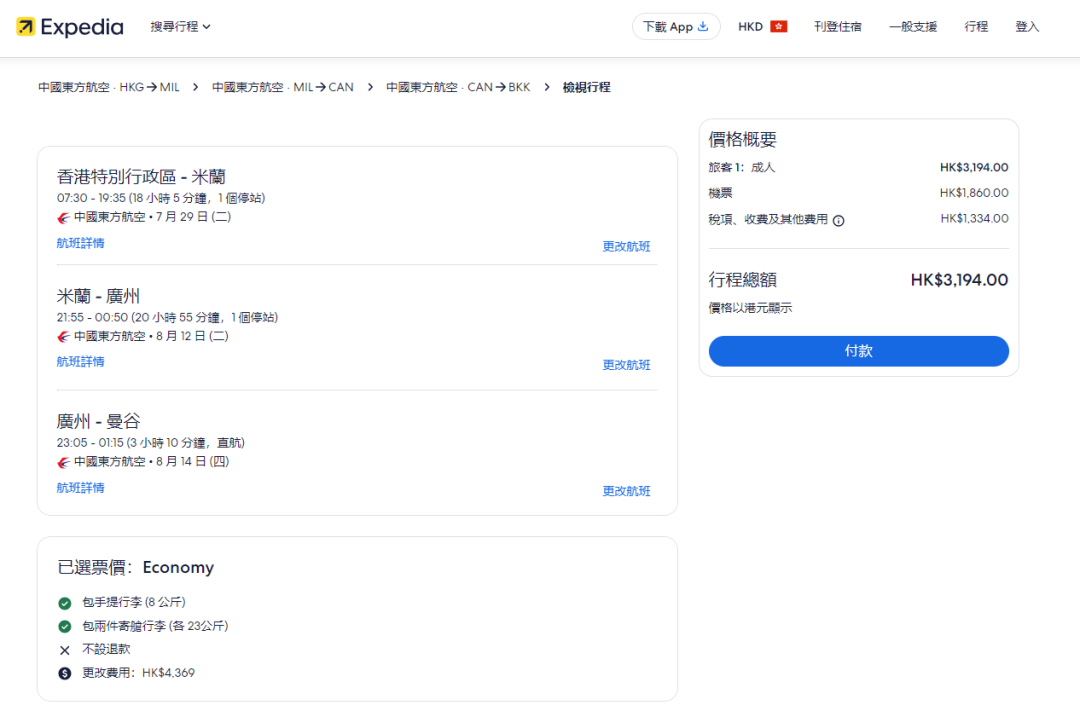
Task: Click the Hong Kong flag icon
Action: [x=778, y=27]
